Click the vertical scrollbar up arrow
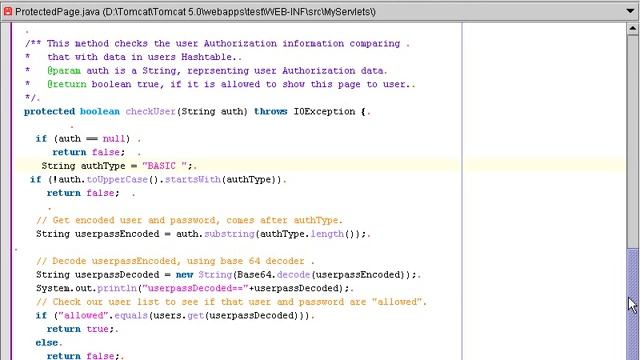The height and width of the screenshot is (360, 640). click(632, 29)
